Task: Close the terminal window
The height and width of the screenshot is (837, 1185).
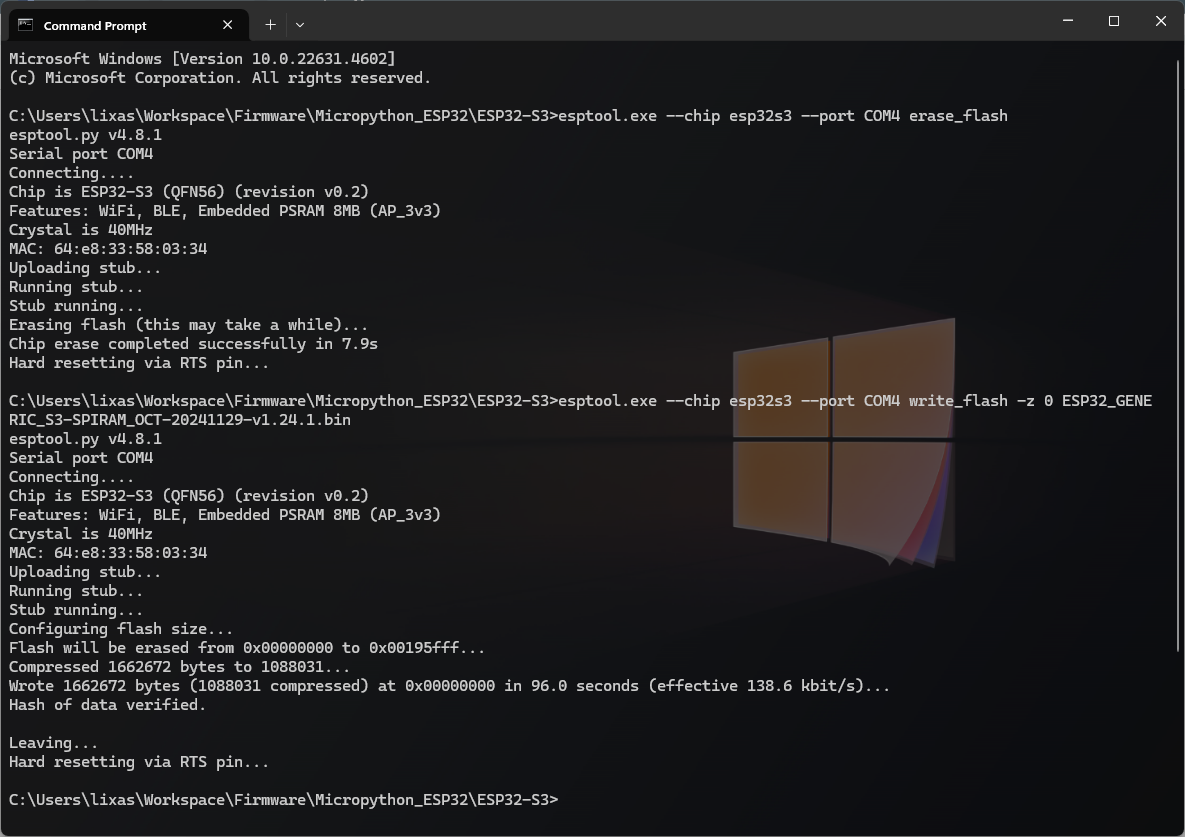Action: (1161, 20)
